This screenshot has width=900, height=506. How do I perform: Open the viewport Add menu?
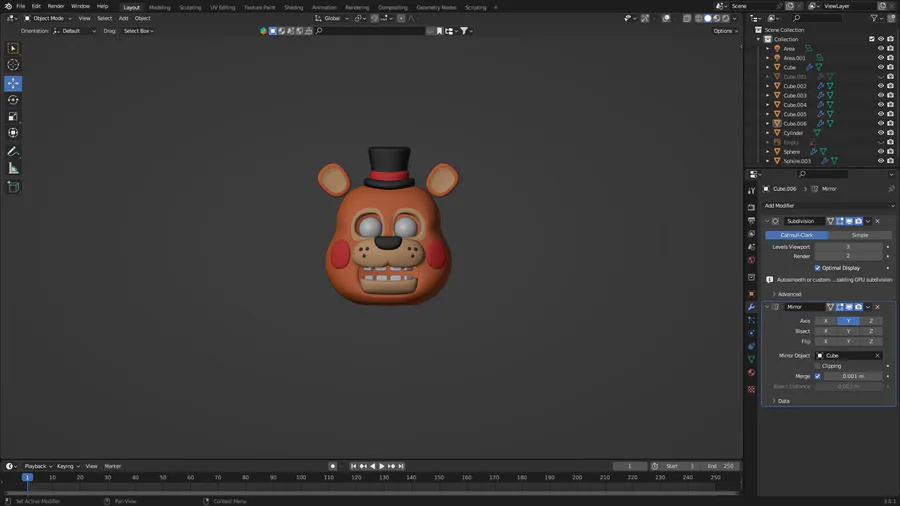123,18
